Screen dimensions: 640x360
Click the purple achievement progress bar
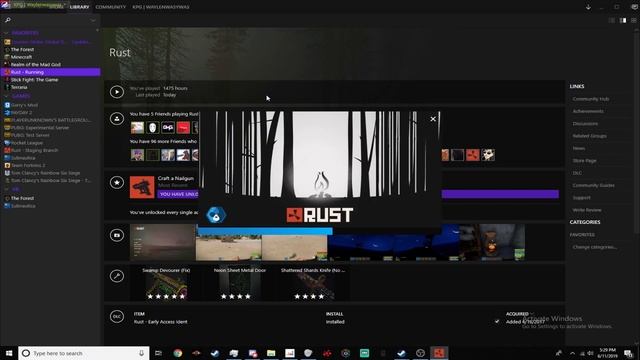coord(500,194)
